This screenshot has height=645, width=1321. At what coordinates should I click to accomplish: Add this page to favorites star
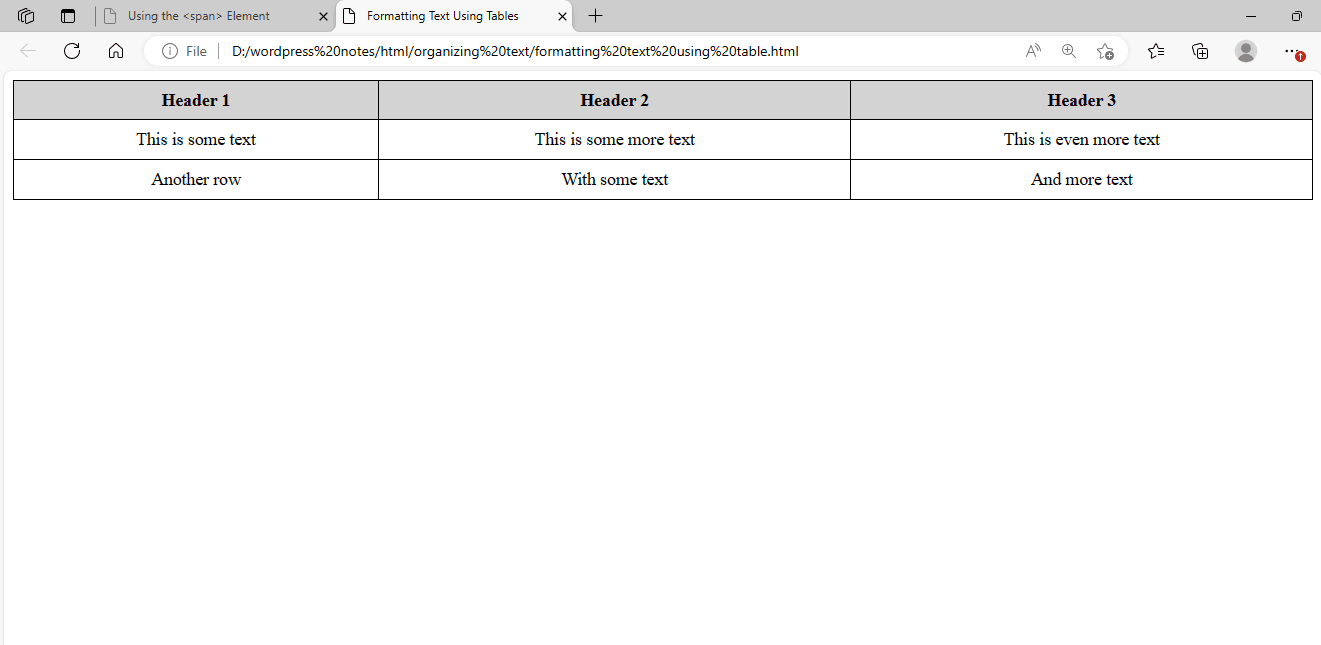point(1105,51)
